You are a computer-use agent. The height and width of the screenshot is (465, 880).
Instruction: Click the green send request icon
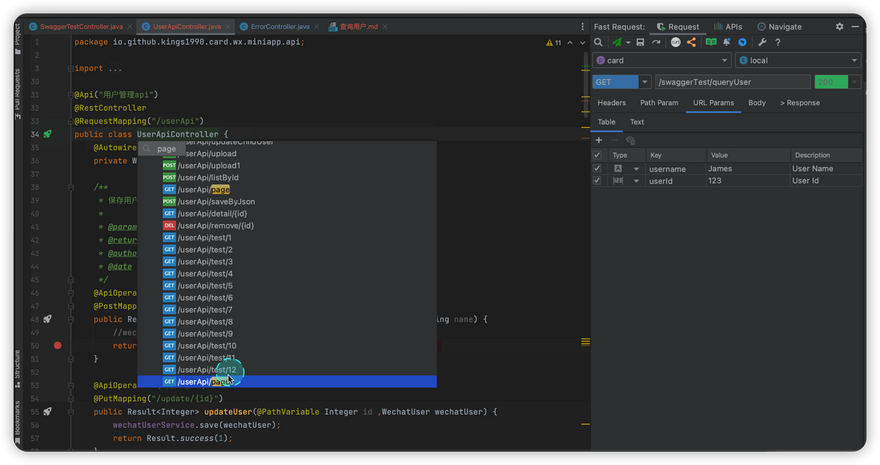pos(618,43)
